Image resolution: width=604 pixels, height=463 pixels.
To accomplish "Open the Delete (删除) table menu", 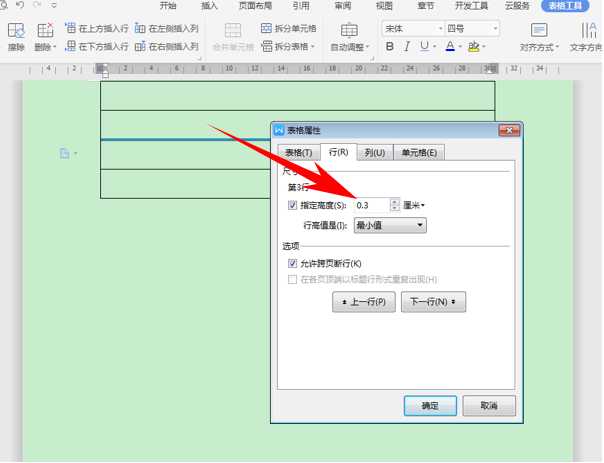I will (45, 37).
